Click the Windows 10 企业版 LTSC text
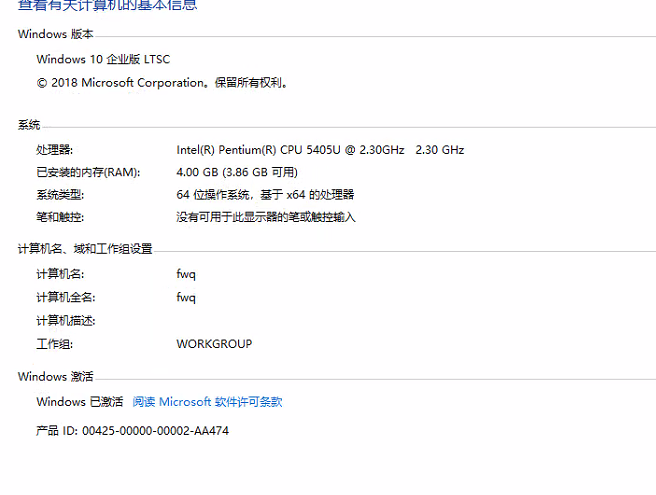 [103, 59]
